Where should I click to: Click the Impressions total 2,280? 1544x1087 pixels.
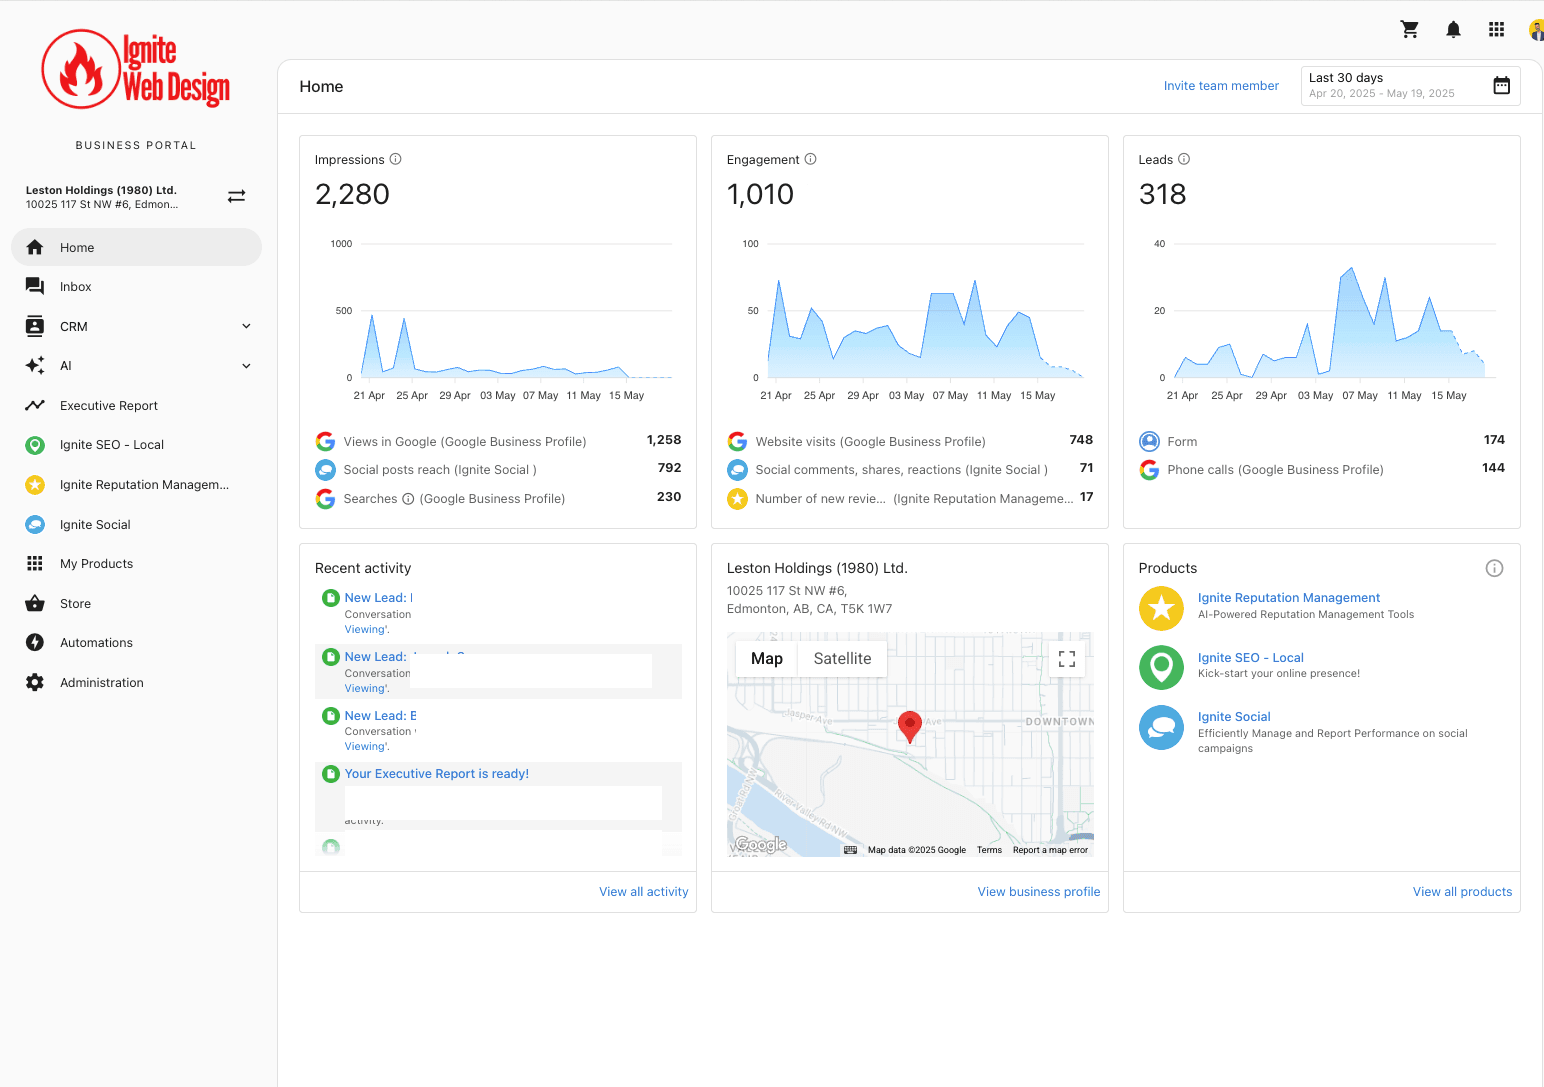tap(352, 194)
